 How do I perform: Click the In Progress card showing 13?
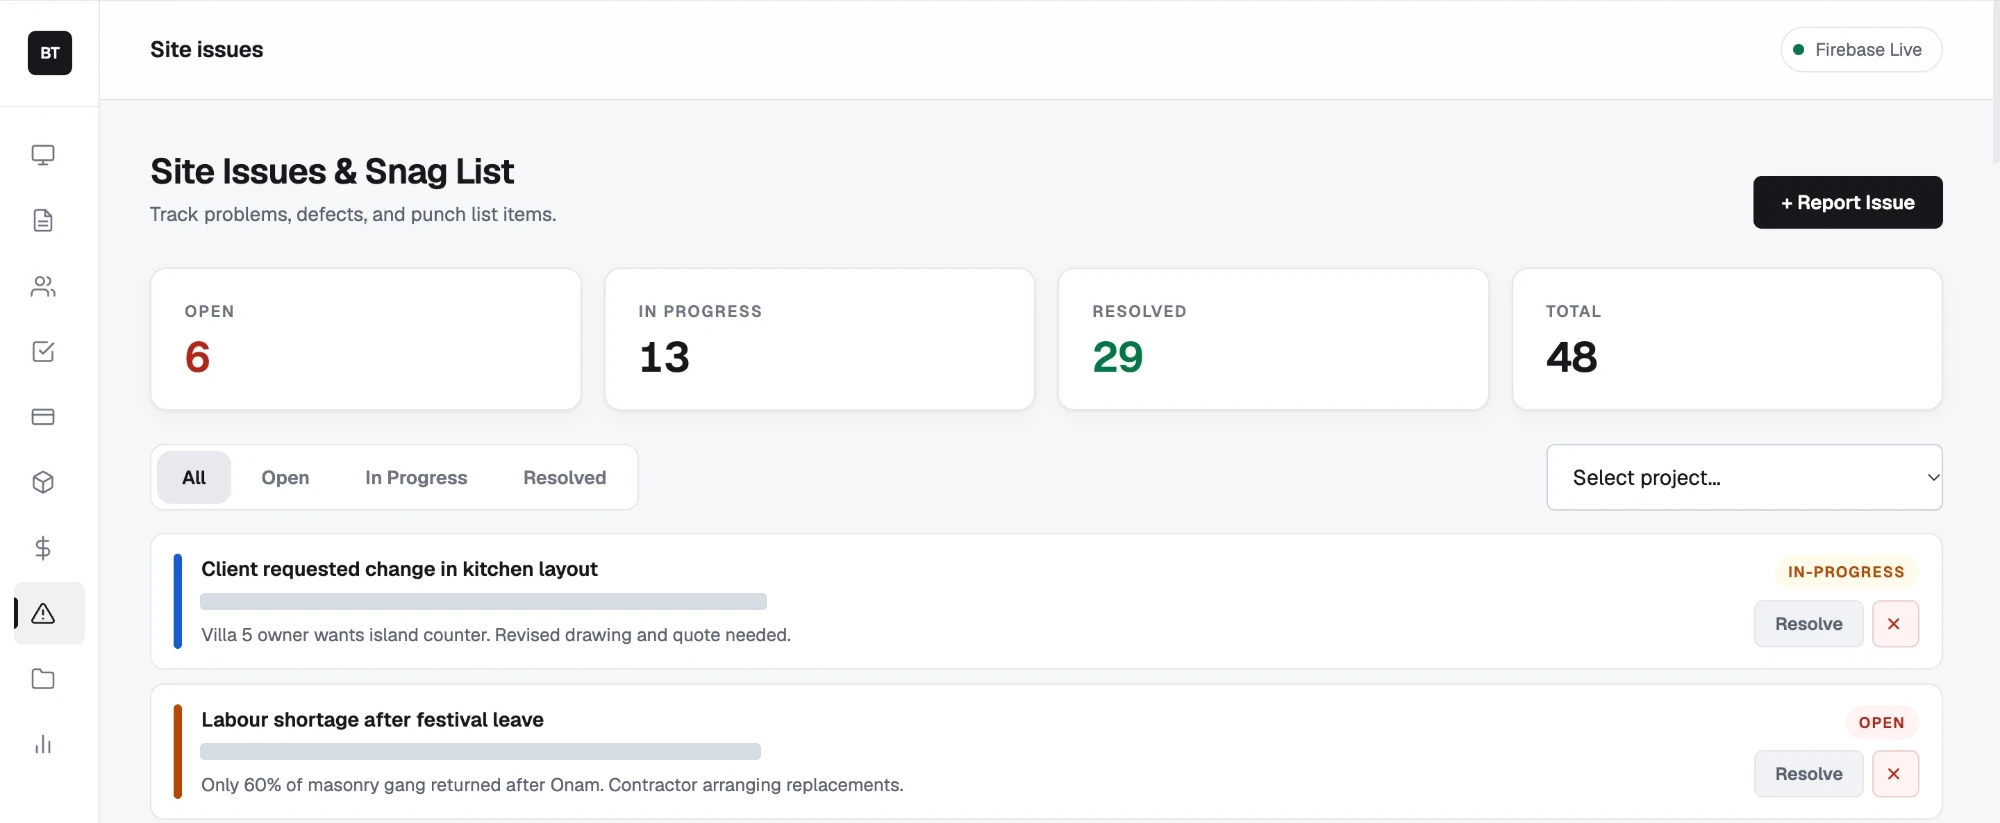tap(820, 339)
